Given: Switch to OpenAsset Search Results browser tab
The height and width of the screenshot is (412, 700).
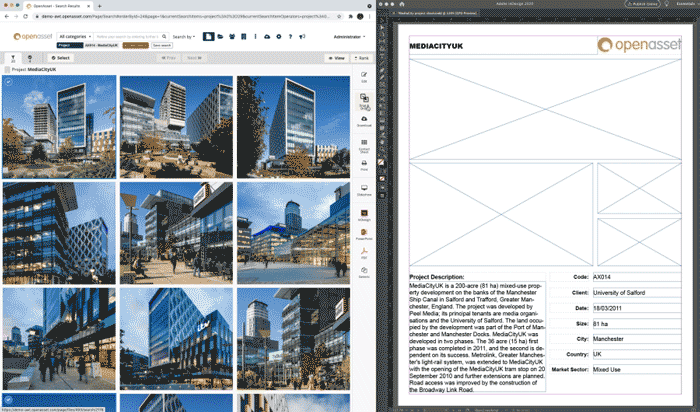Looking at the screenshot, I should click(x=57, y=6).
